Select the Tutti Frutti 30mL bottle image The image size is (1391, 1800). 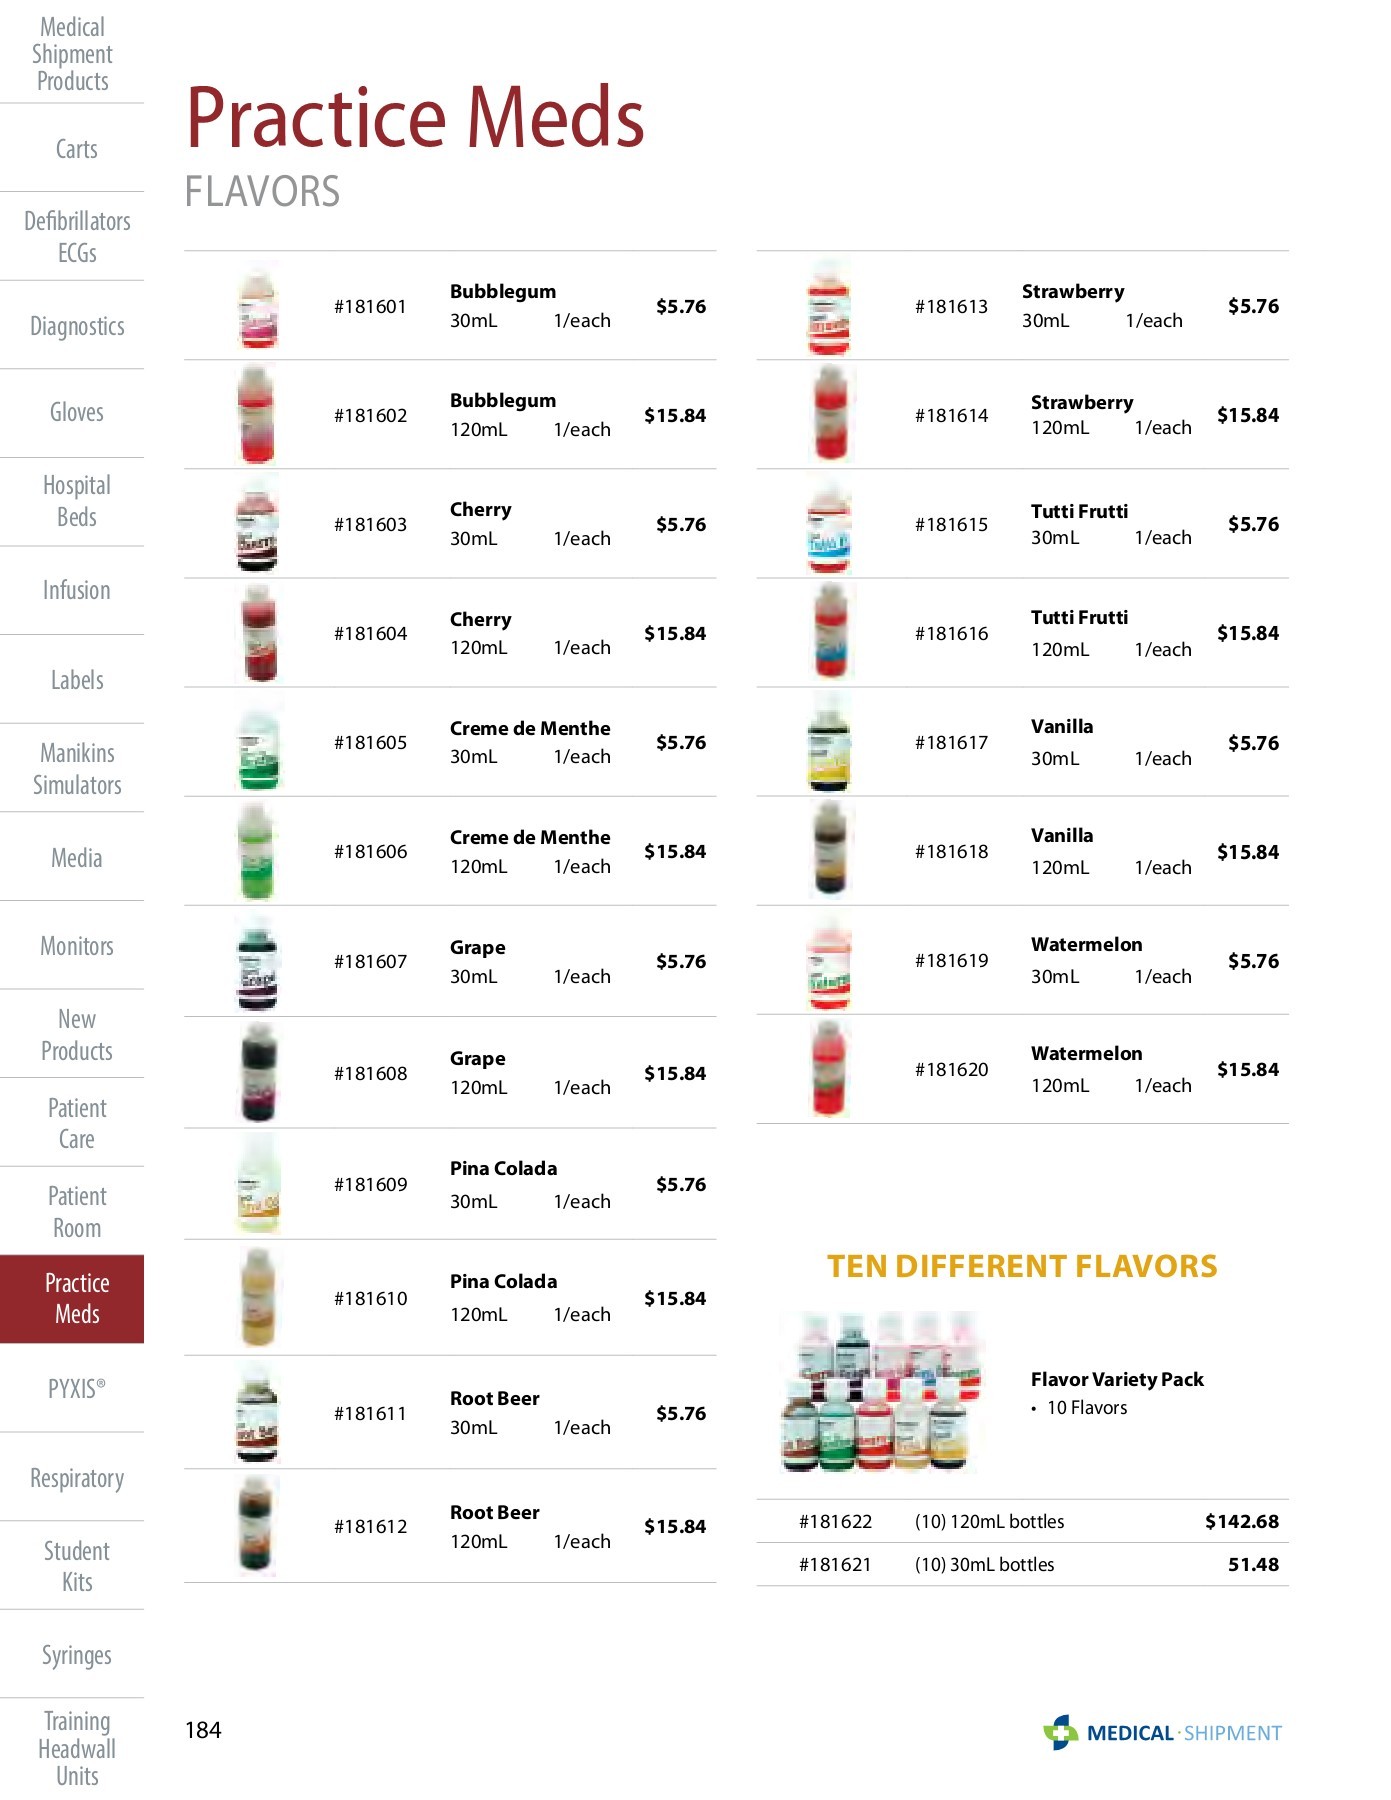click(829, 525)
